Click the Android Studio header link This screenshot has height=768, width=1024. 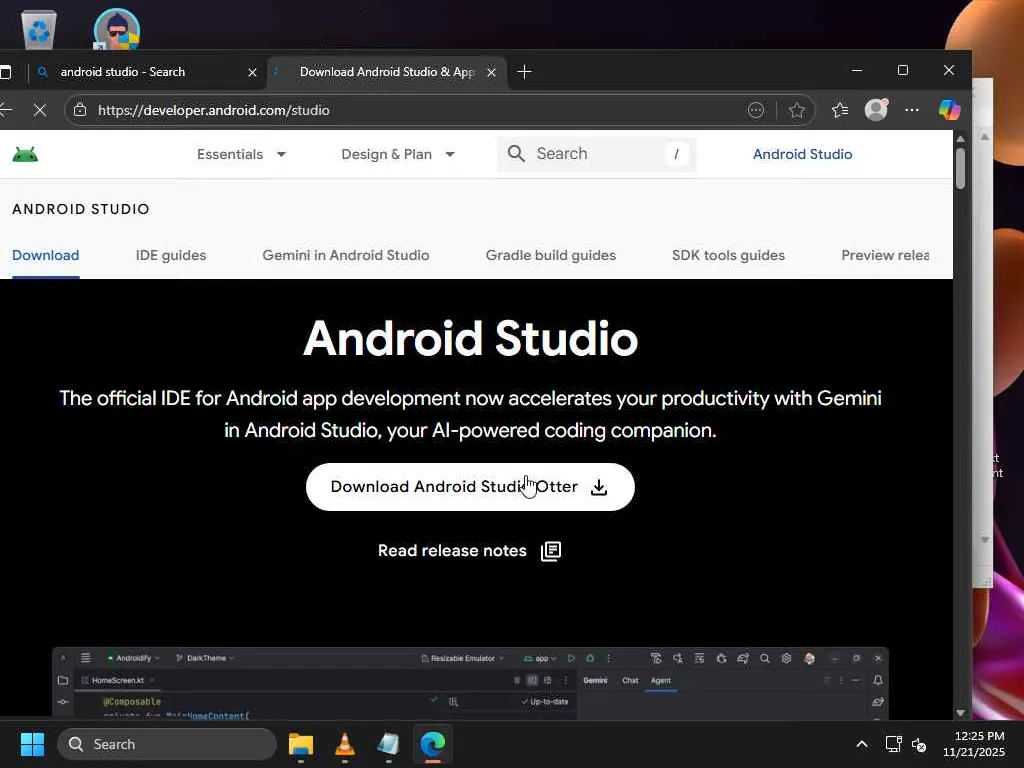coord(802,155)
